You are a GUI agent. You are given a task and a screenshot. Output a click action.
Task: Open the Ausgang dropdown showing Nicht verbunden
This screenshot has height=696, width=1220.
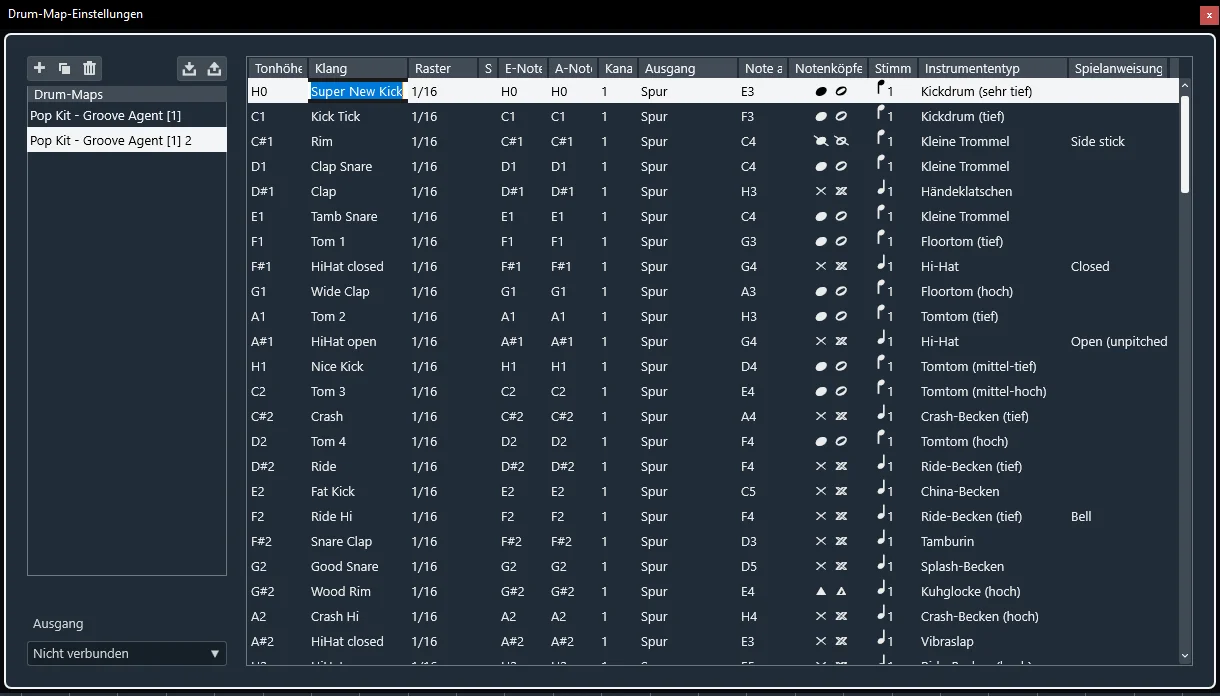pos(127,653)
